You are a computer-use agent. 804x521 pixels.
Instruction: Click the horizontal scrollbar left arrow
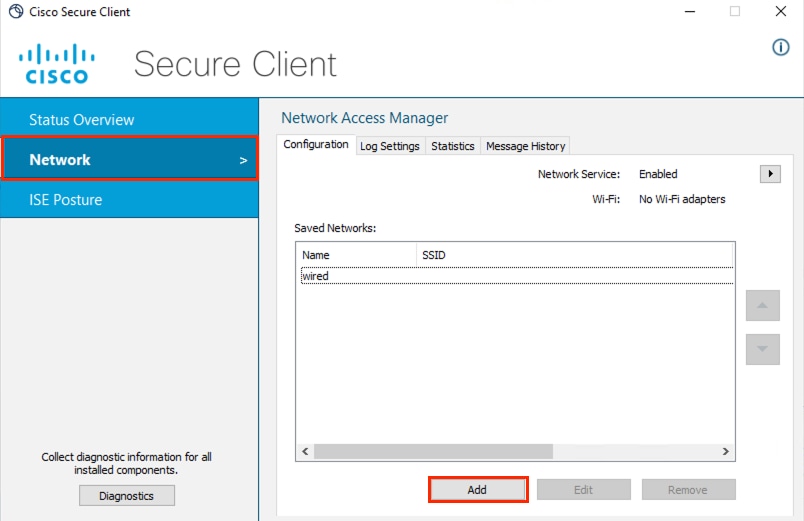[306, 451]
